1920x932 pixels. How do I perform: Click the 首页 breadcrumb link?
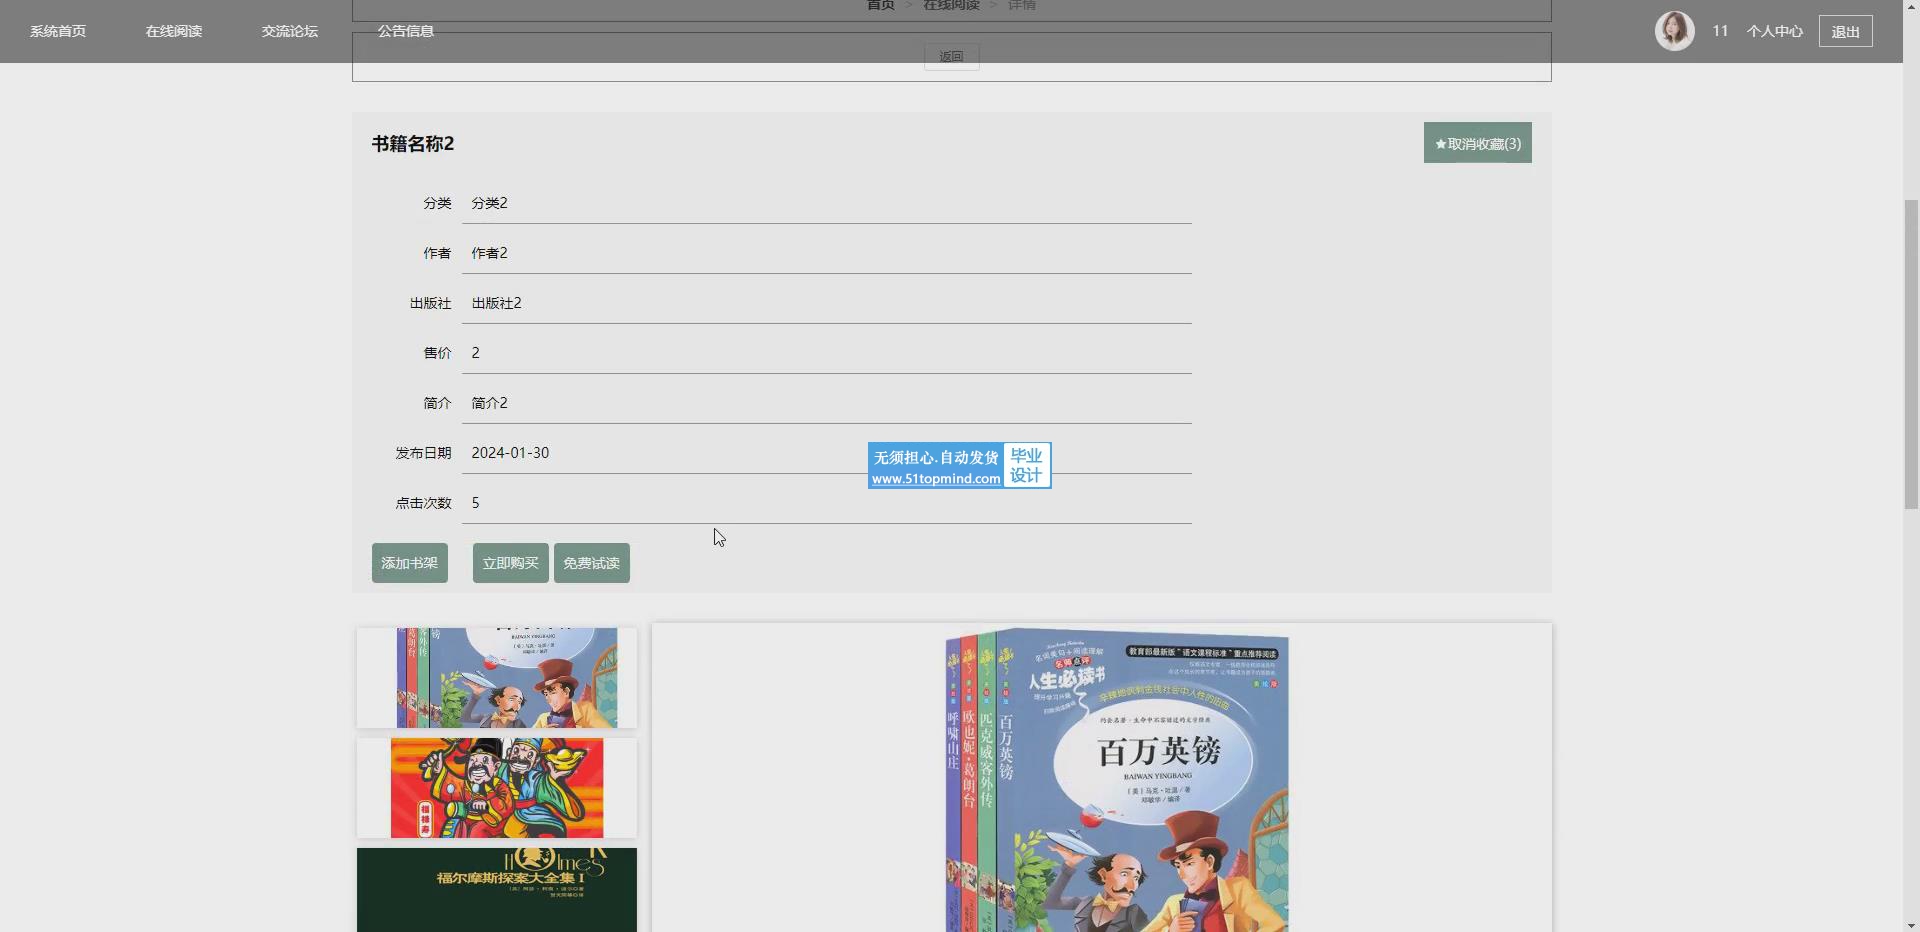pos(880,5)
